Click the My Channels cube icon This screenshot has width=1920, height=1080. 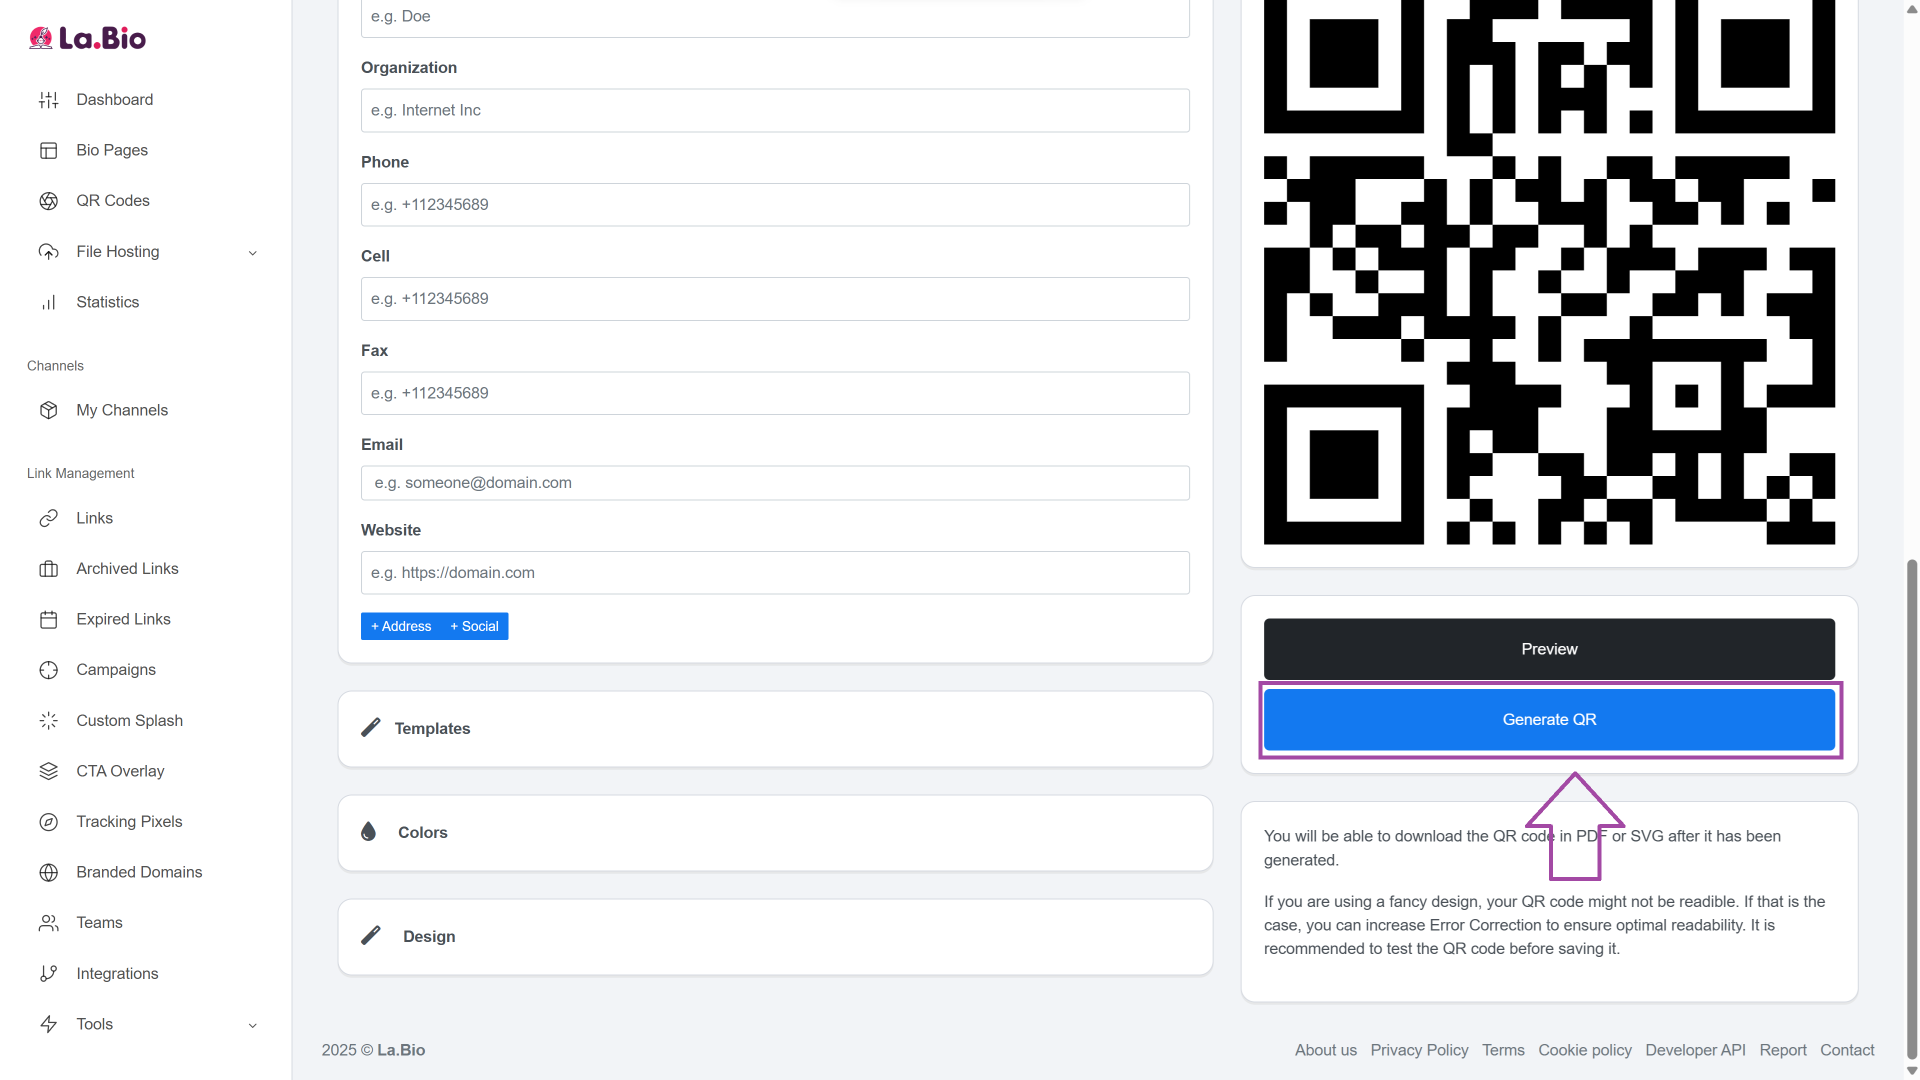point(48,410)
